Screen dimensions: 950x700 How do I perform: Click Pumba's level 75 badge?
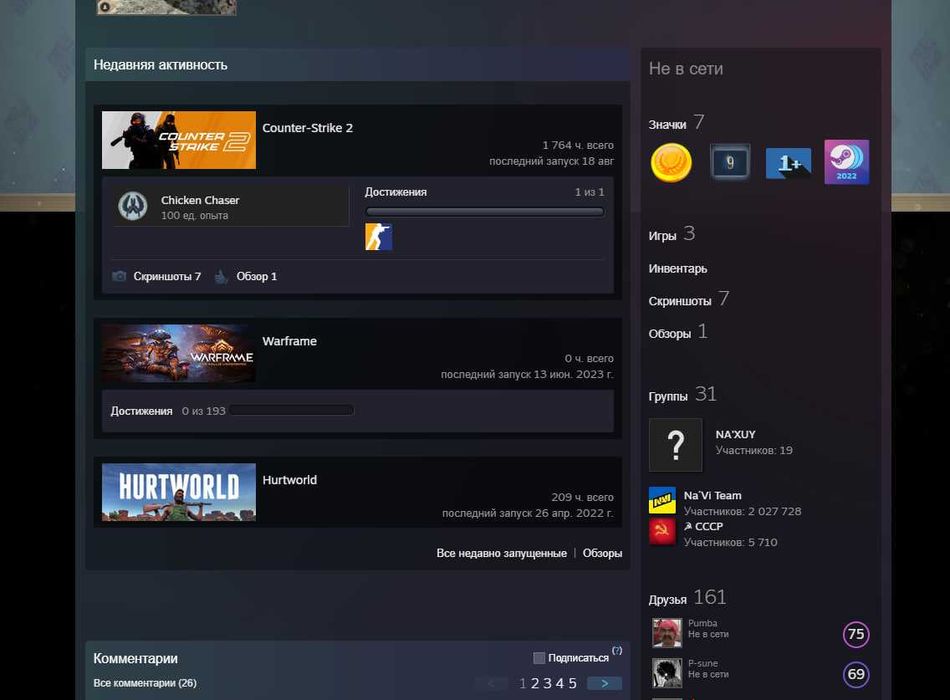click(856, 634)
